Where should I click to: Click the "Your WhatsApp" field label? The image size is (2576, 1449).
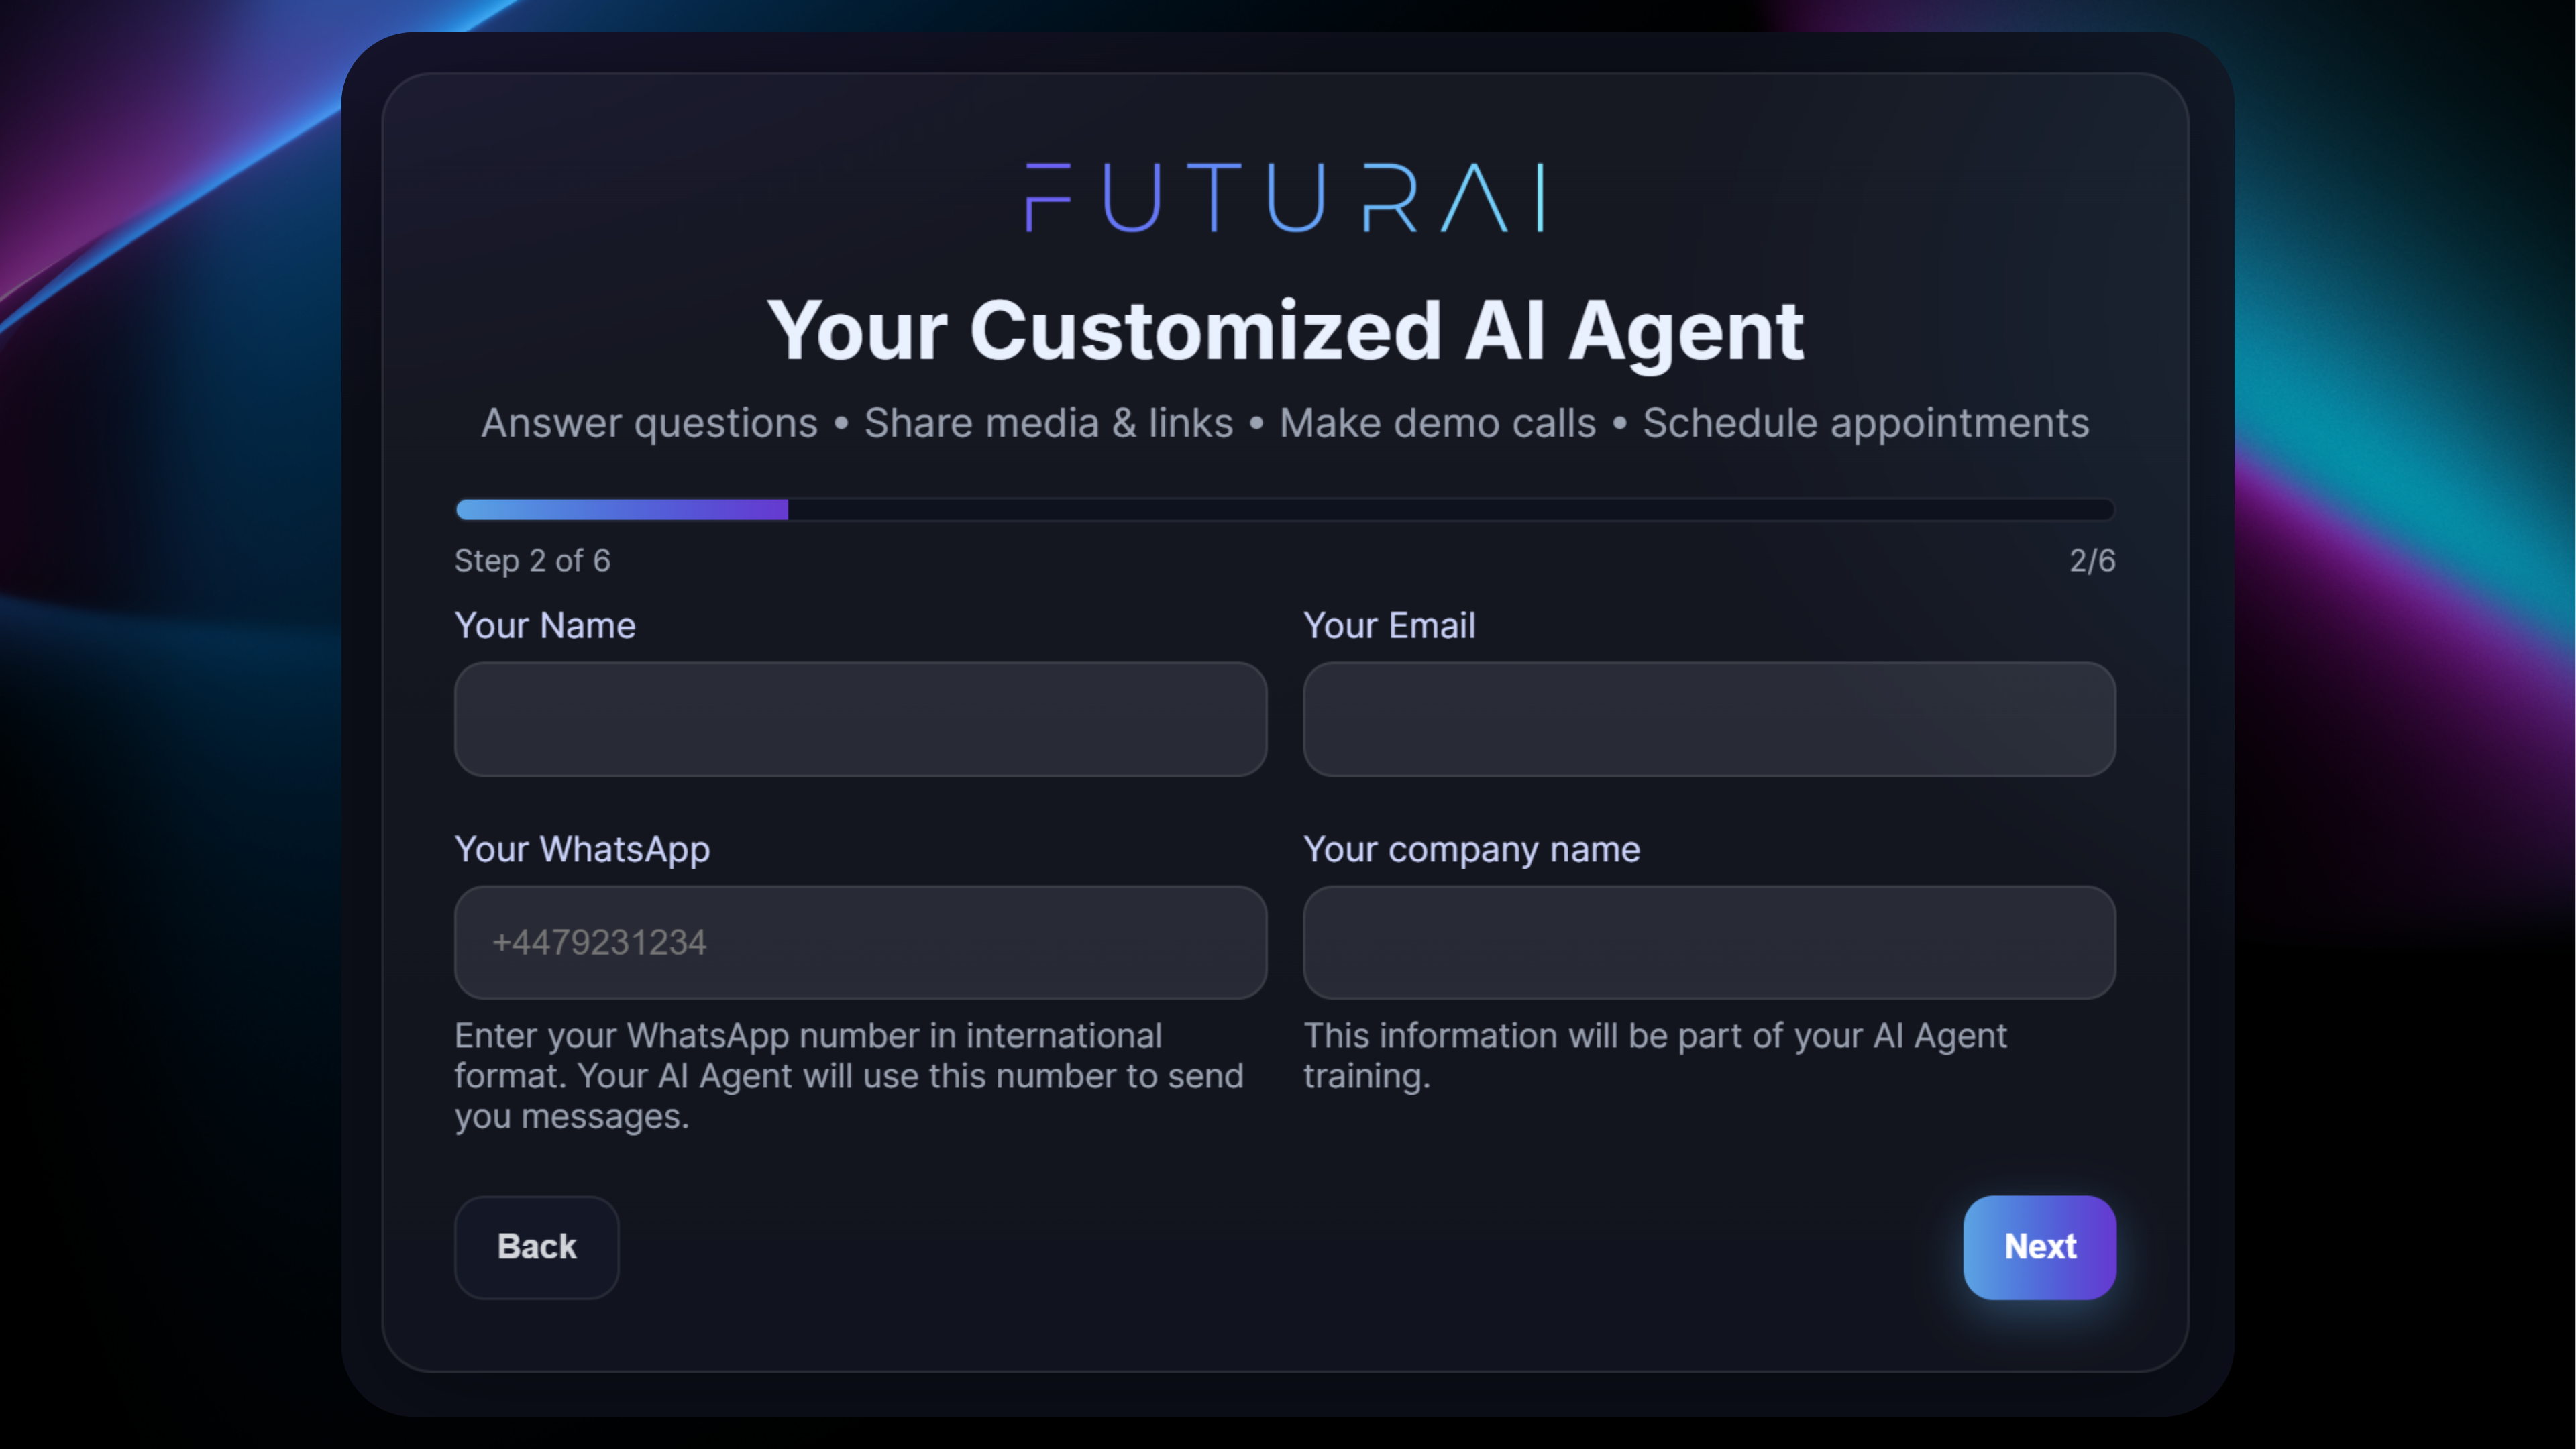pos(582,849)
